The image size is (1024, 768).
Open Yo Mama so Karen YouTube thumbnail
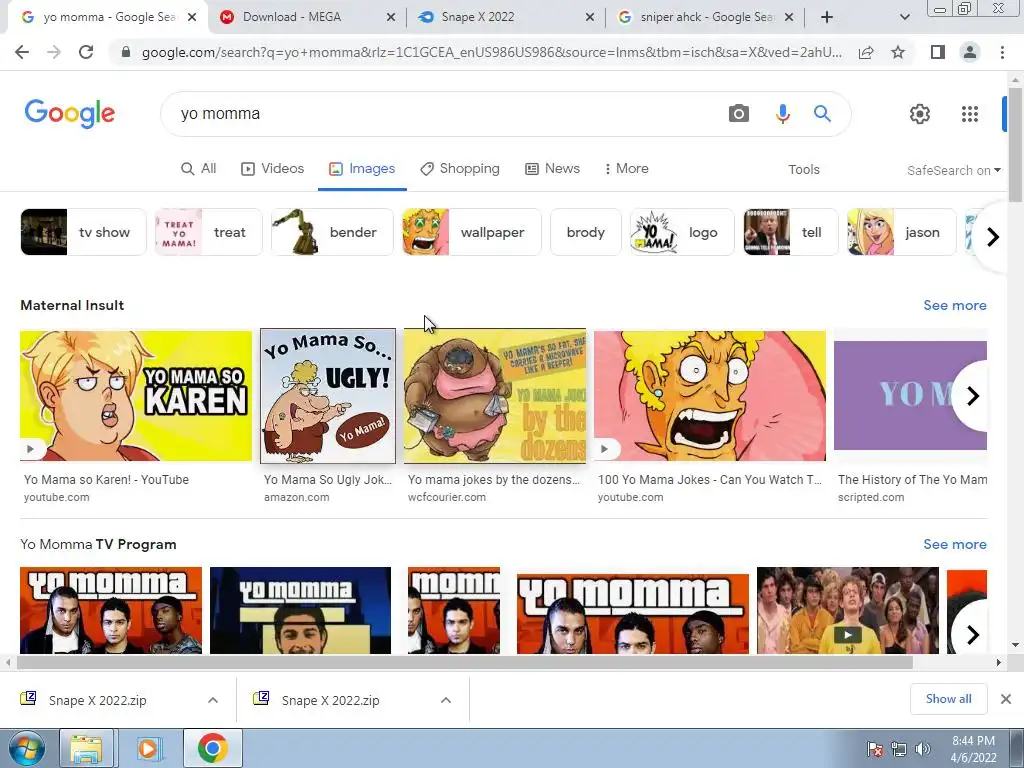[x=136, y=396]
